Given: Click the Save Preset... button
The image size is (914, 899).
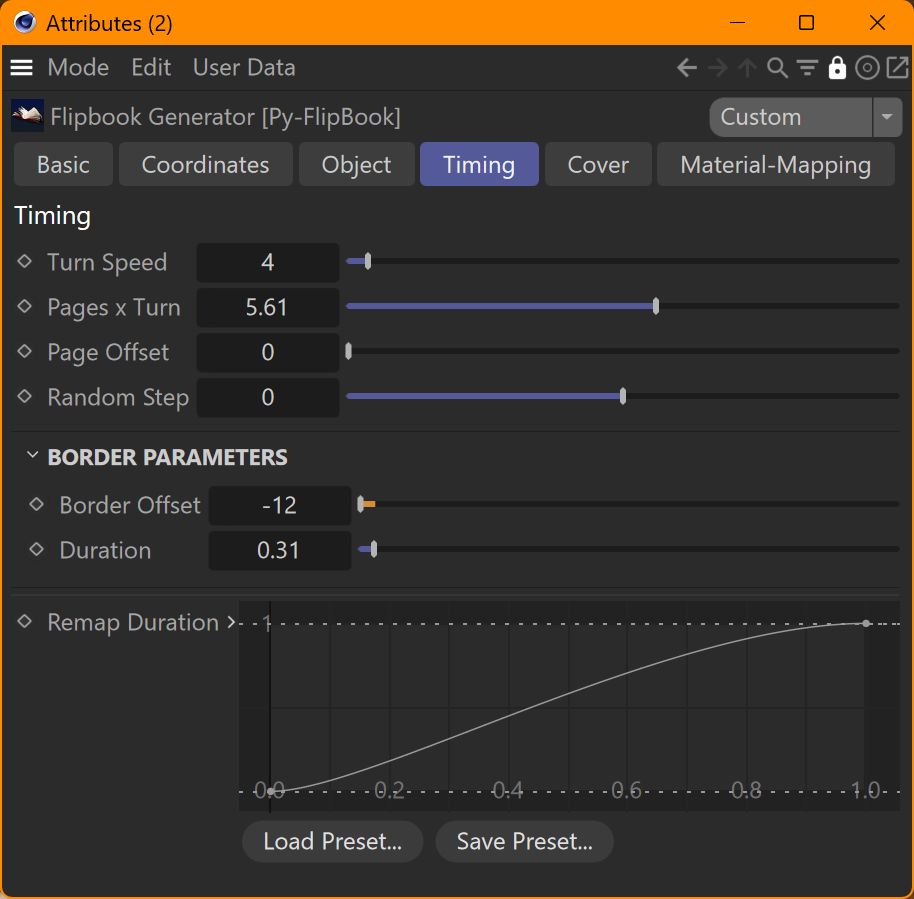Looking at the screenshot, I should tap(525, 841).
